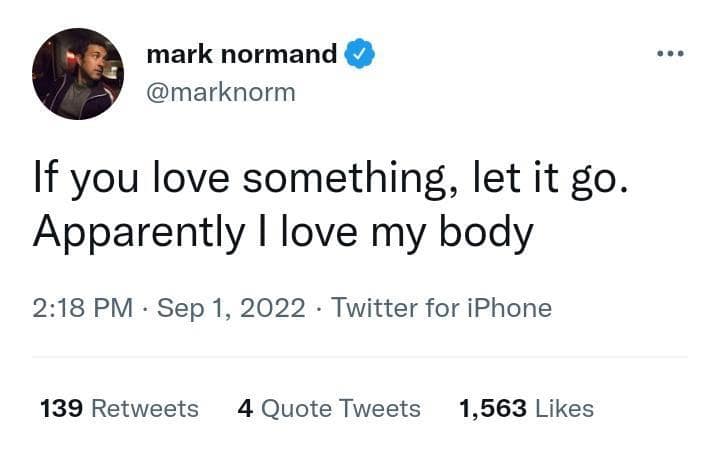
Task: Click the word "Retweets" label
Action: 144,408
